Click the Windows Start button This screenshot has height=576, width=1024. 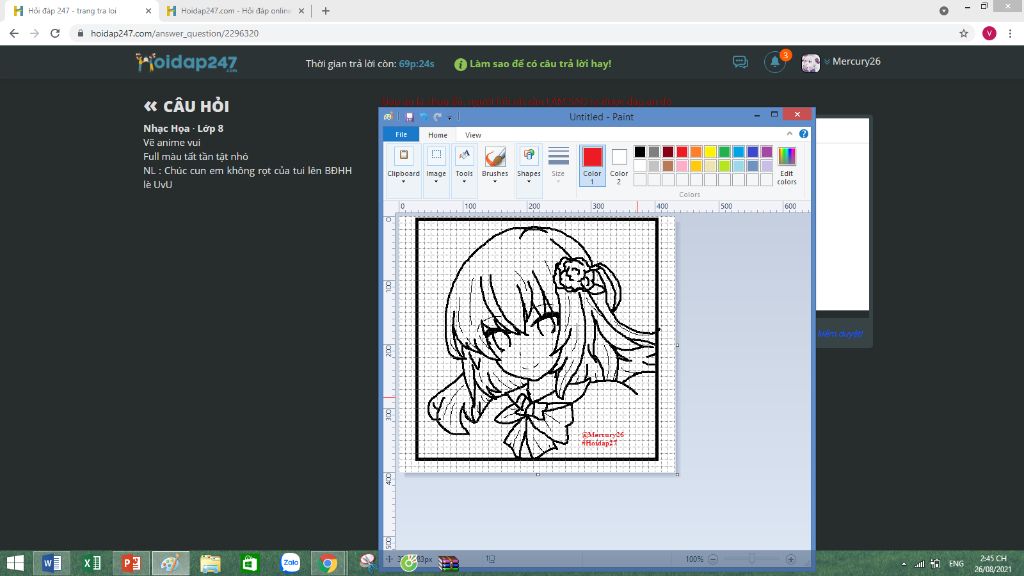point(15,563)
